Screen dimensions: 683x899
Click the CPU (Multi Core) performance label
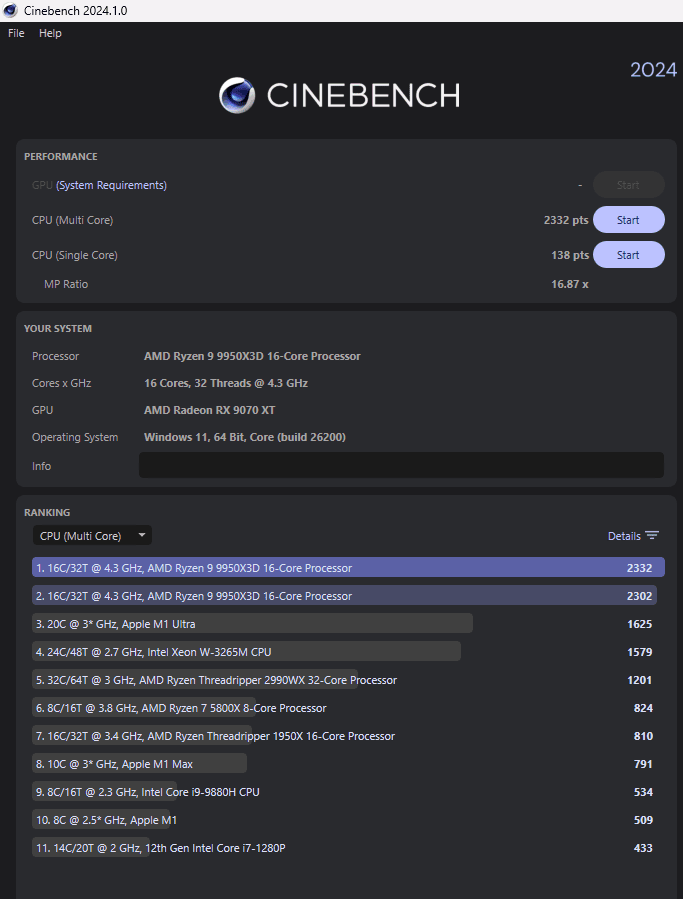72,220
